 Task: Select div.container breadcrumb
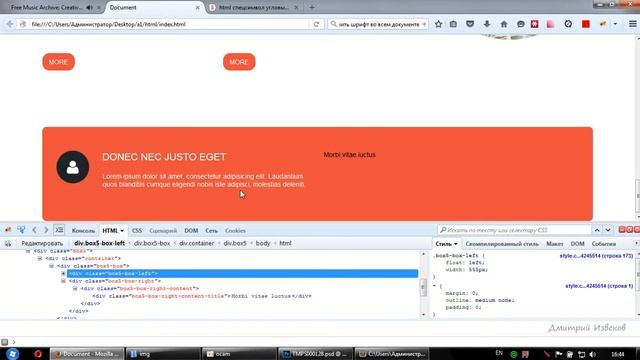coord(196,243)
